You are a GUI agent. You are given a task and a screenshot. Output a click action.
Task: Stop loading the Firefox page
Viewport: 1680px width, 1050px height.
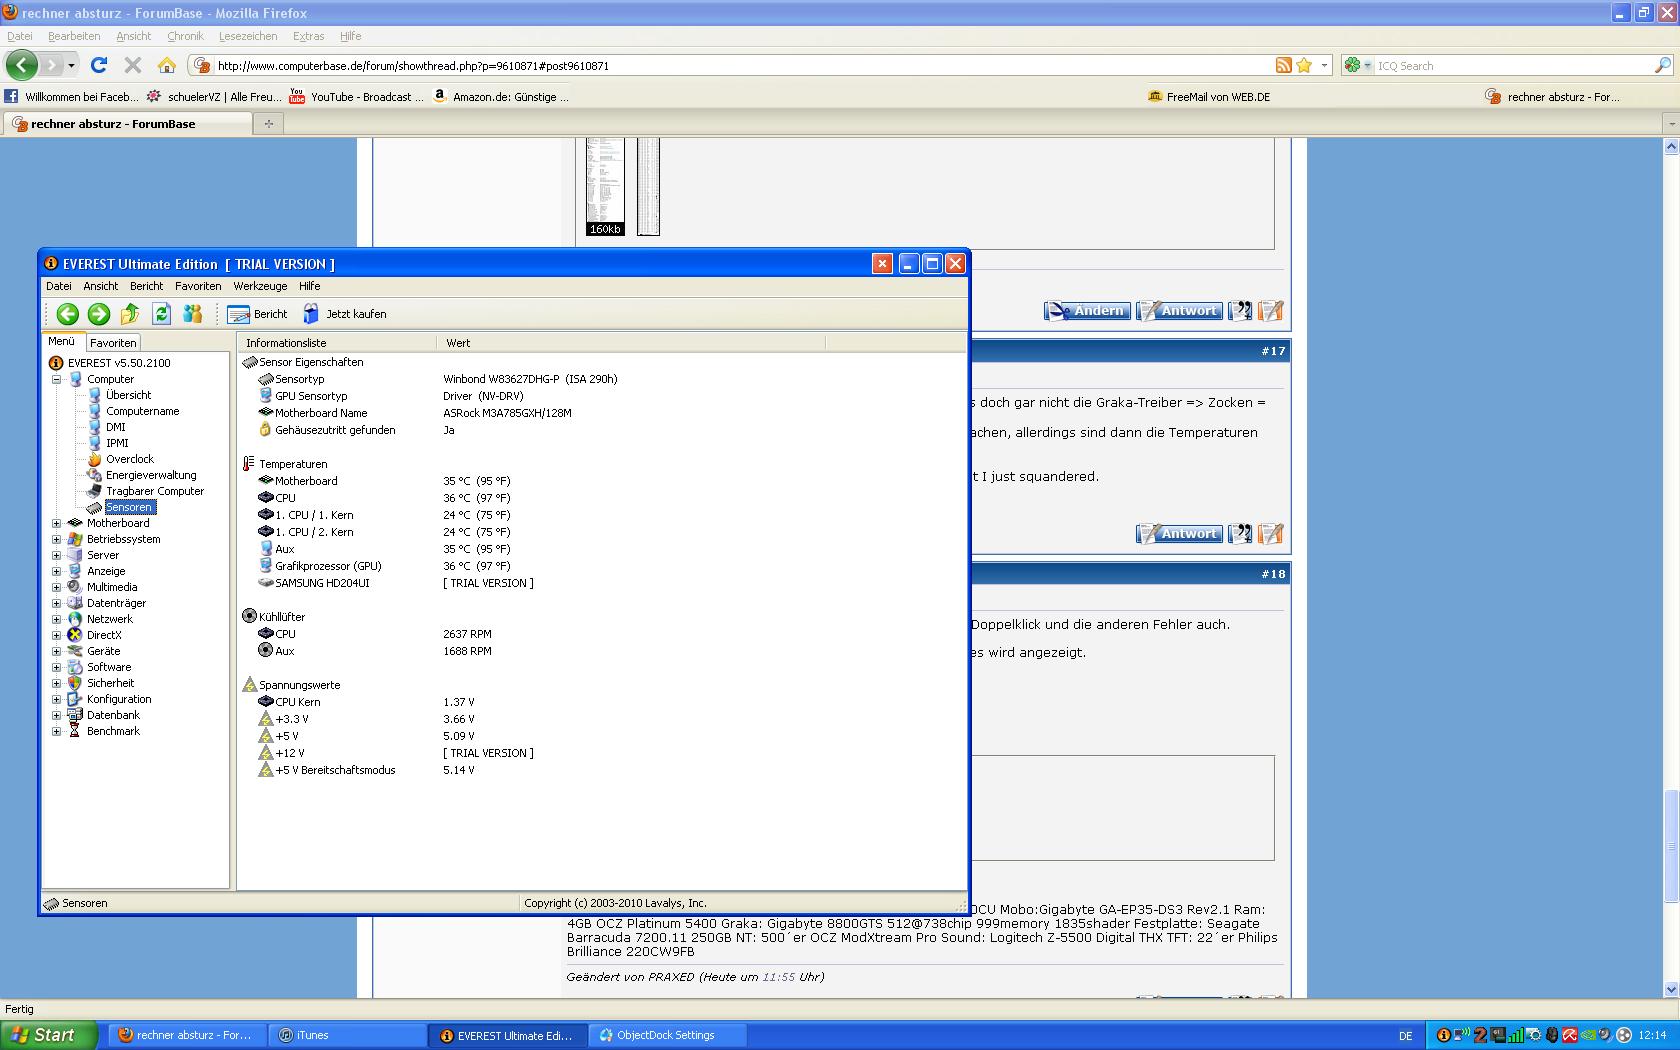coord(132,65)
